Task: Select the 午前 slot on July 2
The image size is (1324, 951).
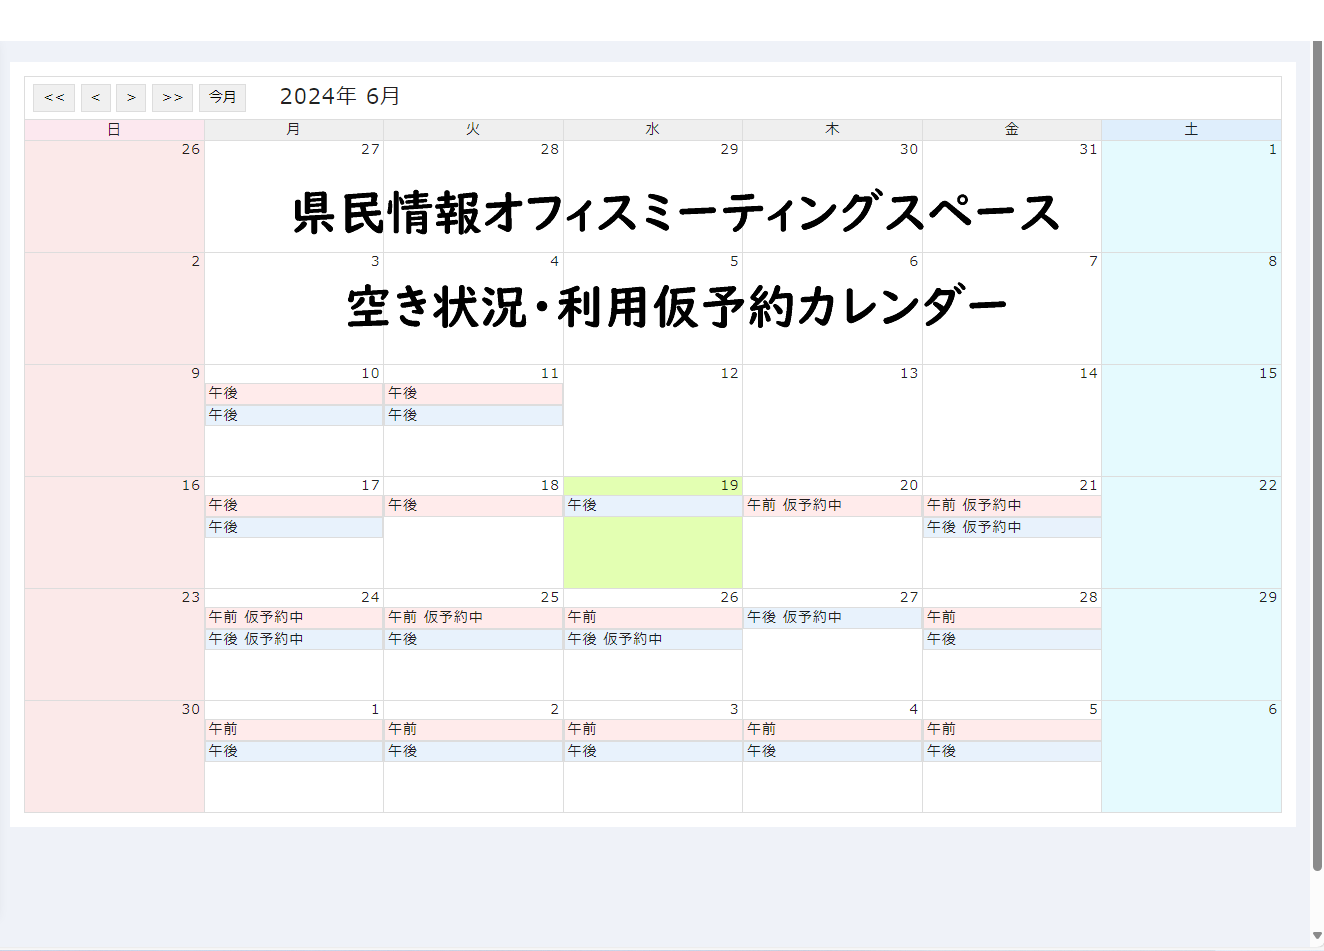Action: click(x=474, y=730)
